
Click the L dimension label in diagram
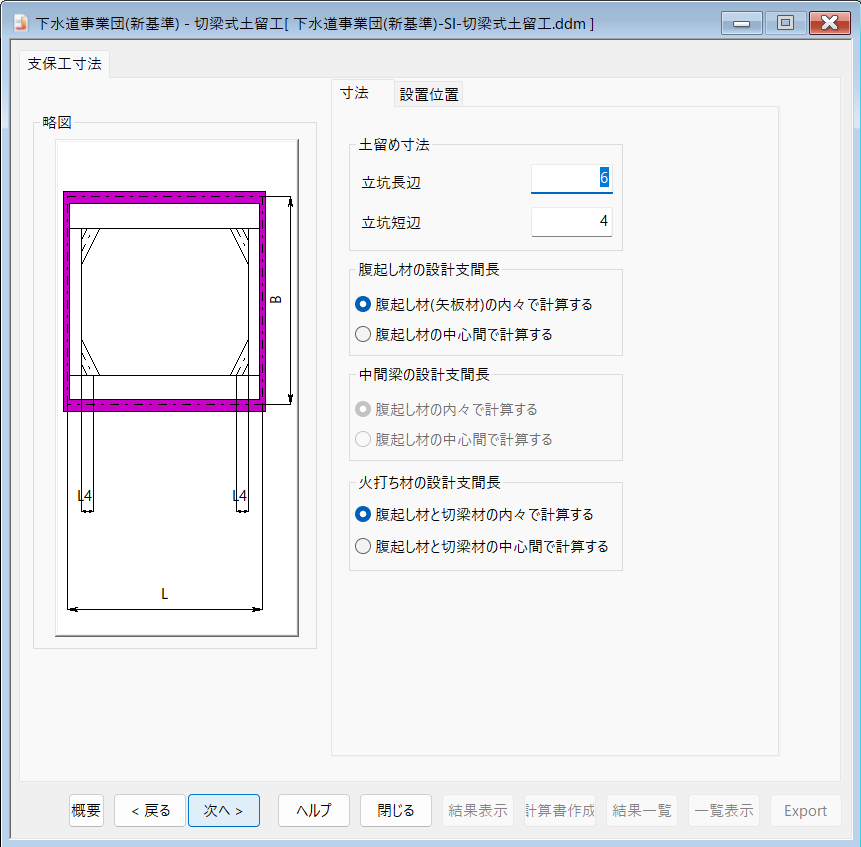point(165,594)
